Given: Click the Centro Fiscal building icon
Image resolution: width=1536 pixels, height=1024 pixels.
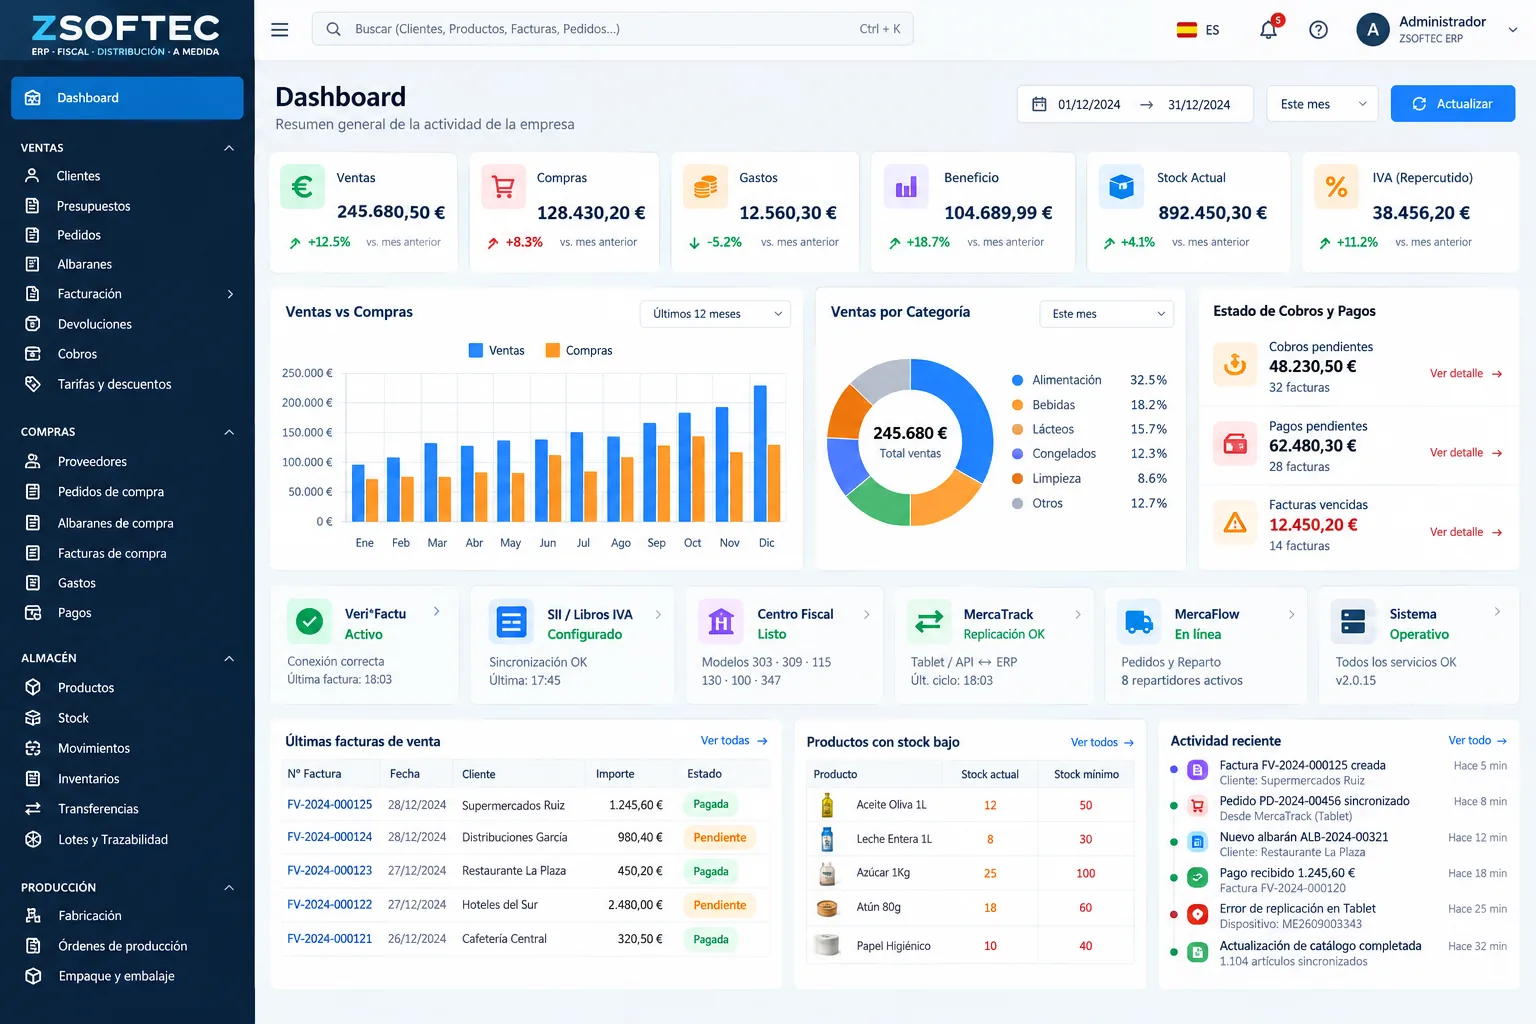Looking at the screenshot, I should 721,622.
